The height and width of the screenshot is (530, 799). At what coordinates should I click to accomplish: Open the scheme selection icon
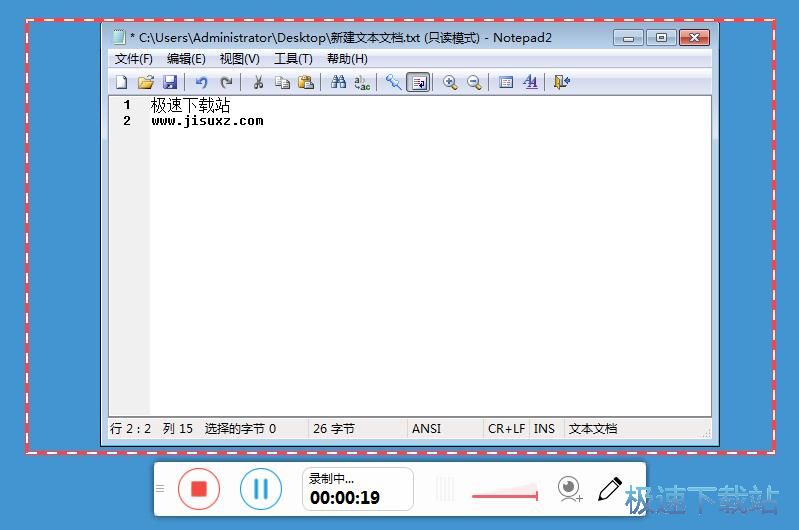click(x=506, y=82)
